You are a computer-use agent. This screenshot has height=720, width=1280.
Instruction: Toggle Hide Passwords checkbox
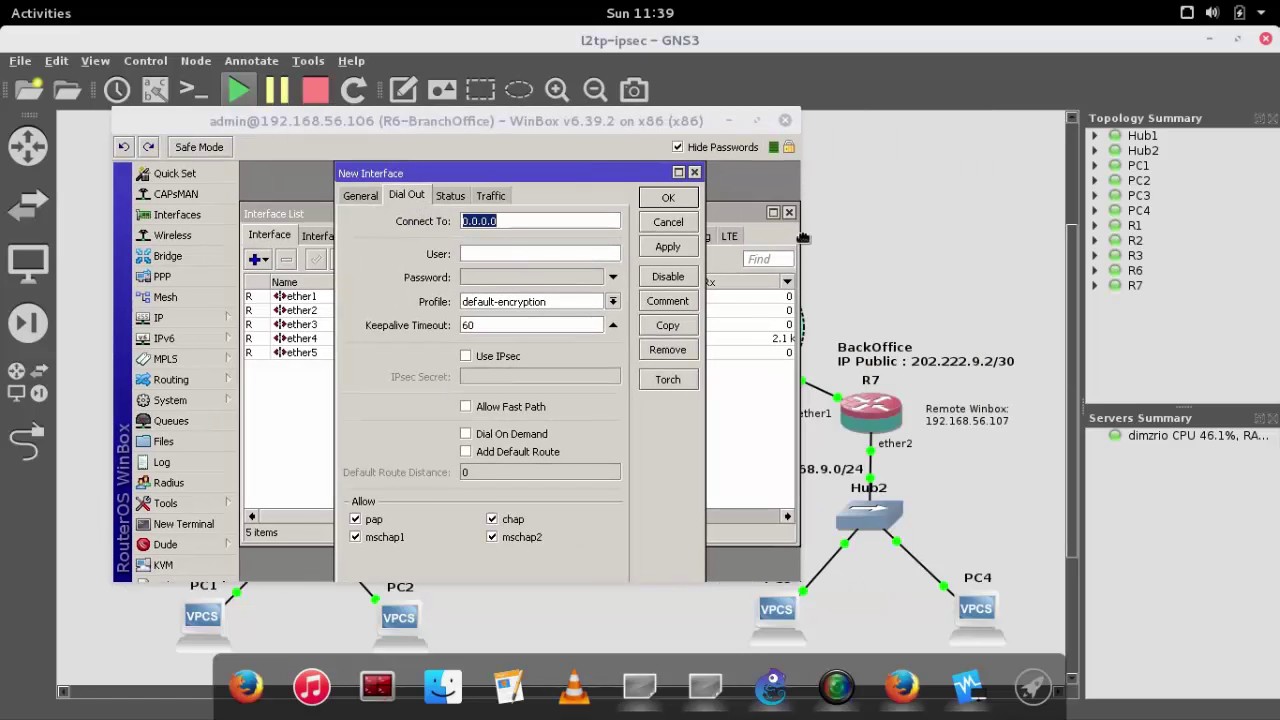click(x=678, y=147)
